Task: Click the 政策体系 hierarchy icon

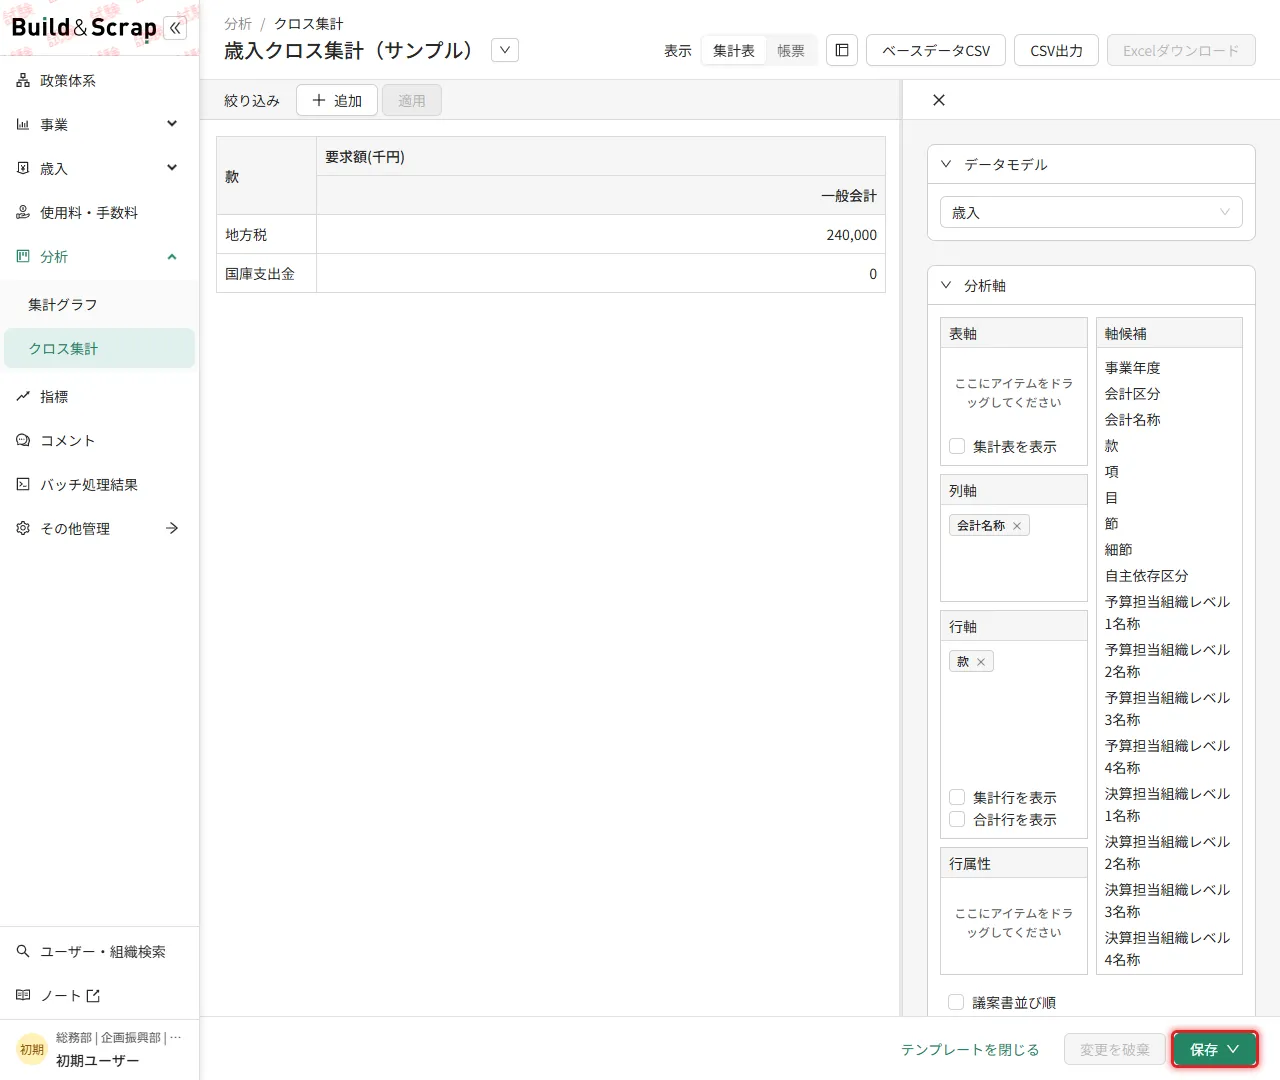Action: pyautogui.click(x=23, y=81)
